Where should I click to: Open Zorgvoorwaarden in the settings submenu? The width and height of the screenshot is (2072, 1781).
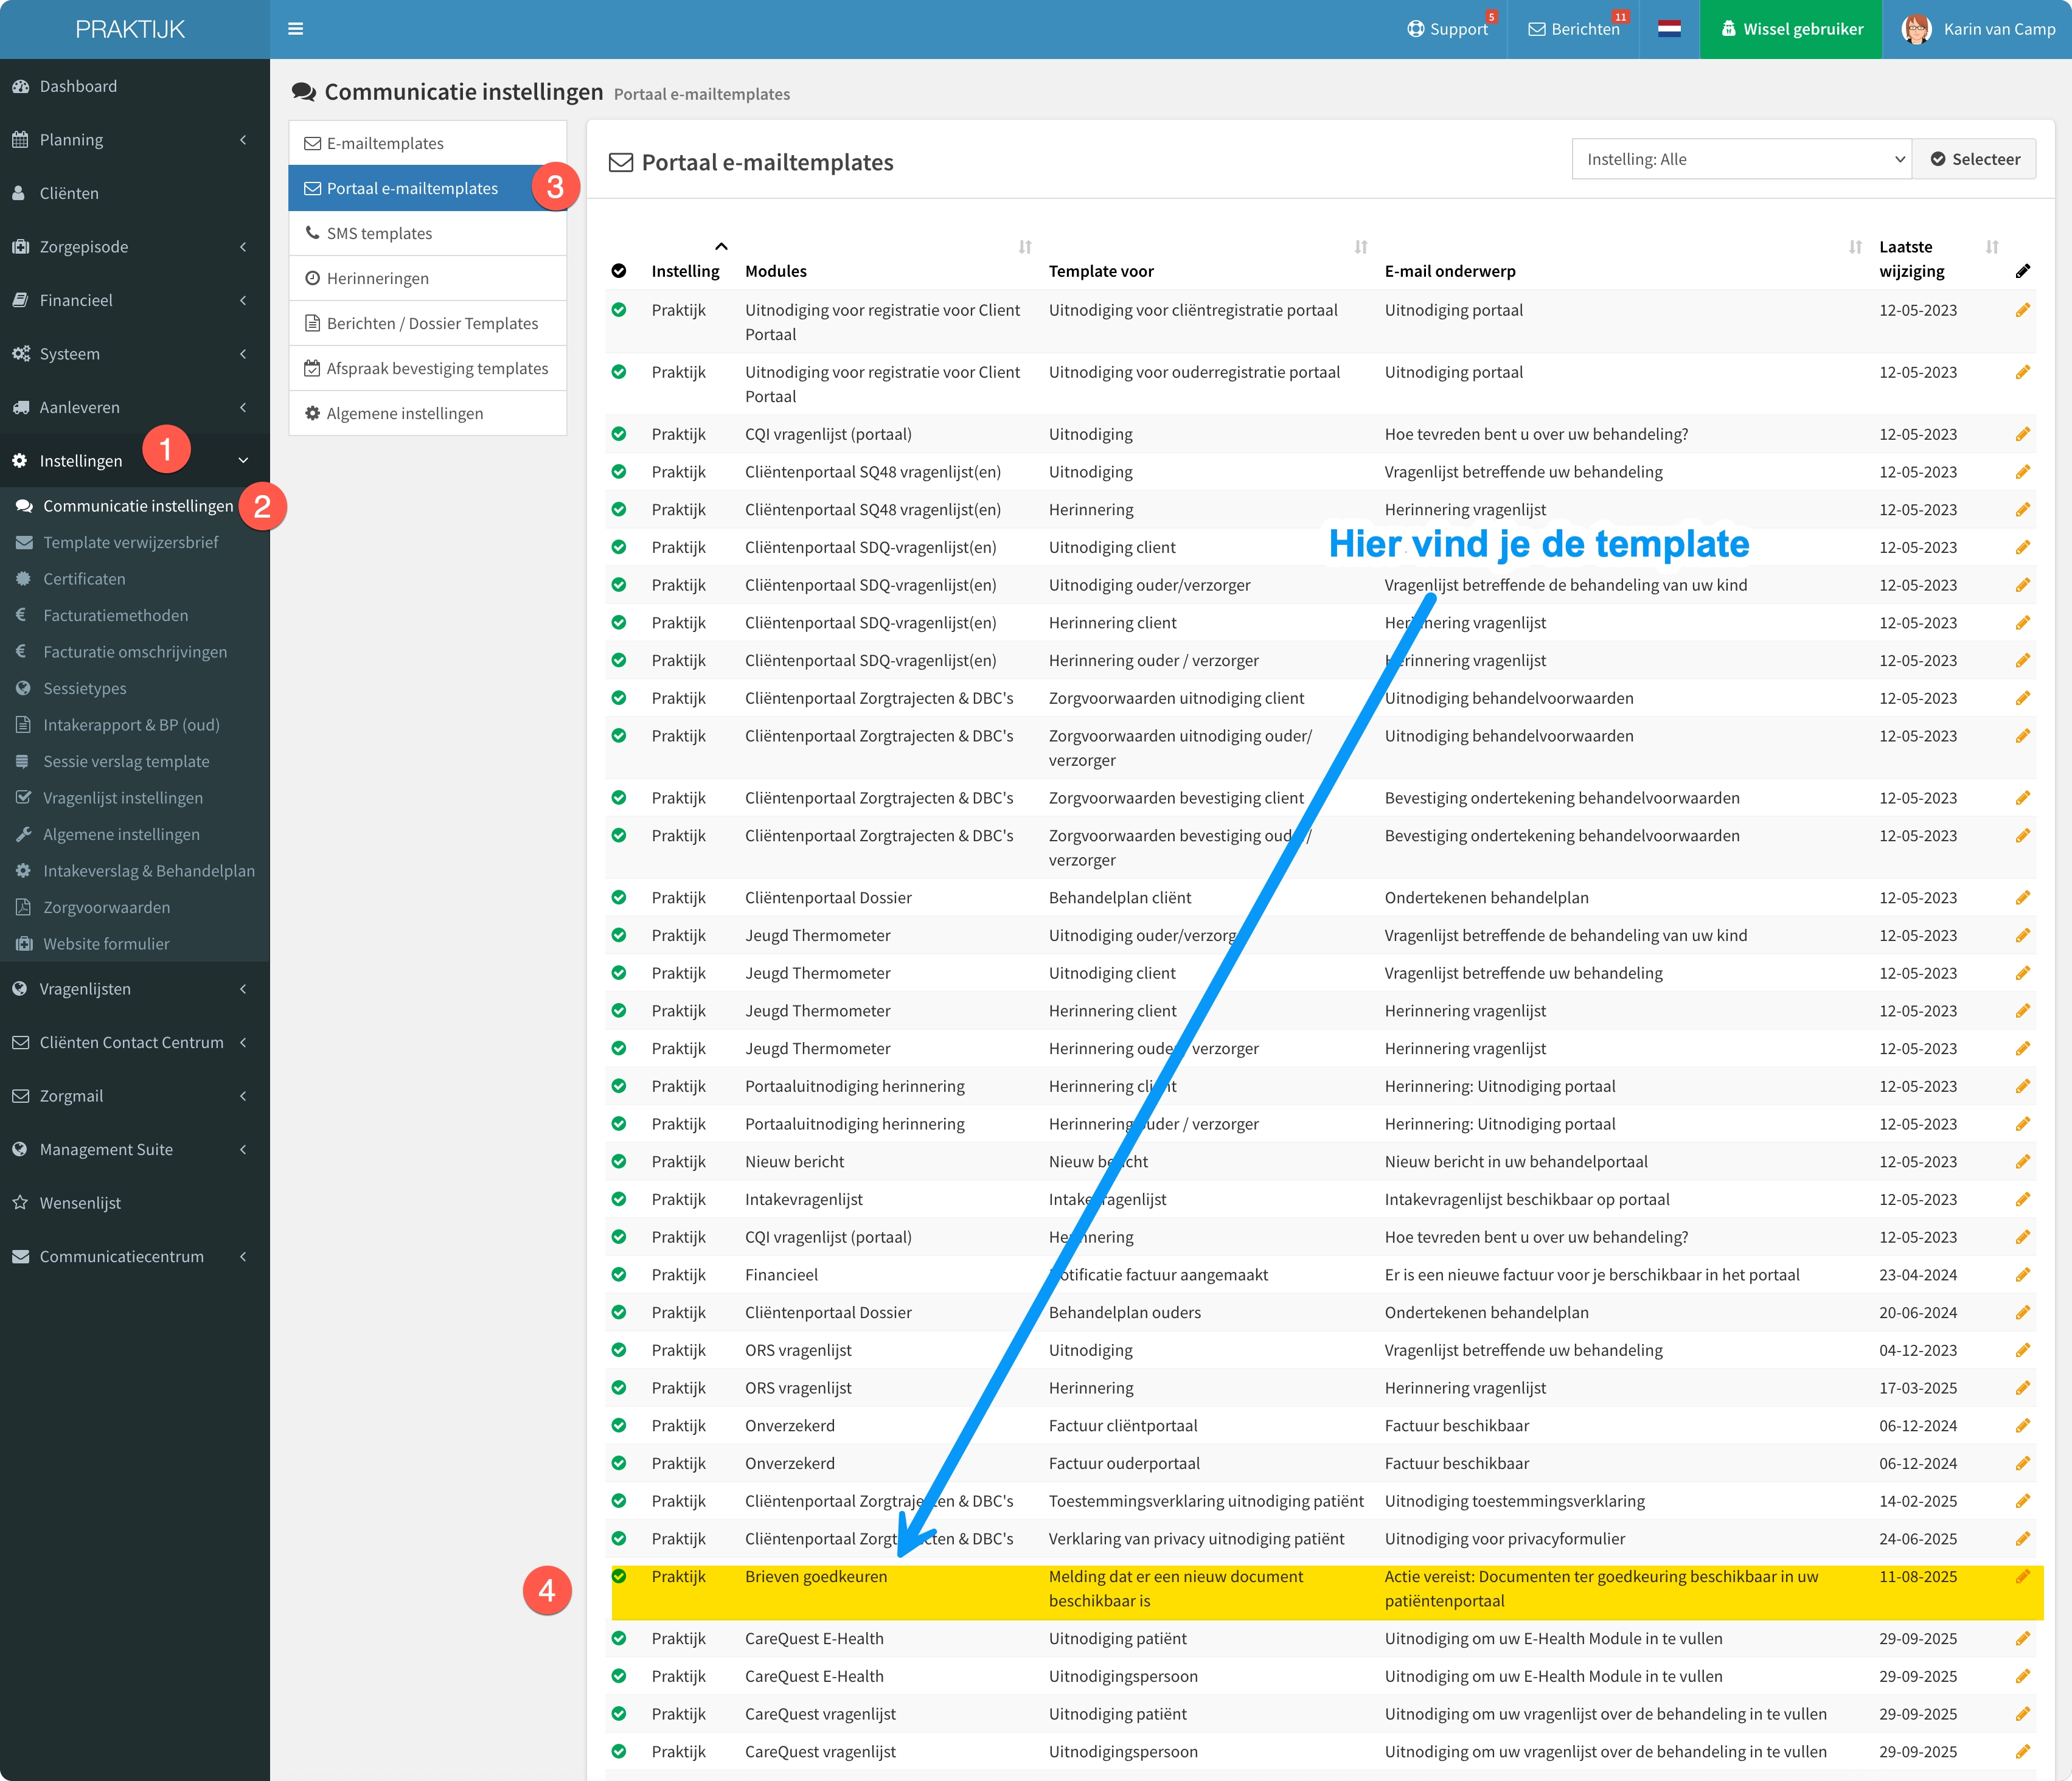coord(106,907)
